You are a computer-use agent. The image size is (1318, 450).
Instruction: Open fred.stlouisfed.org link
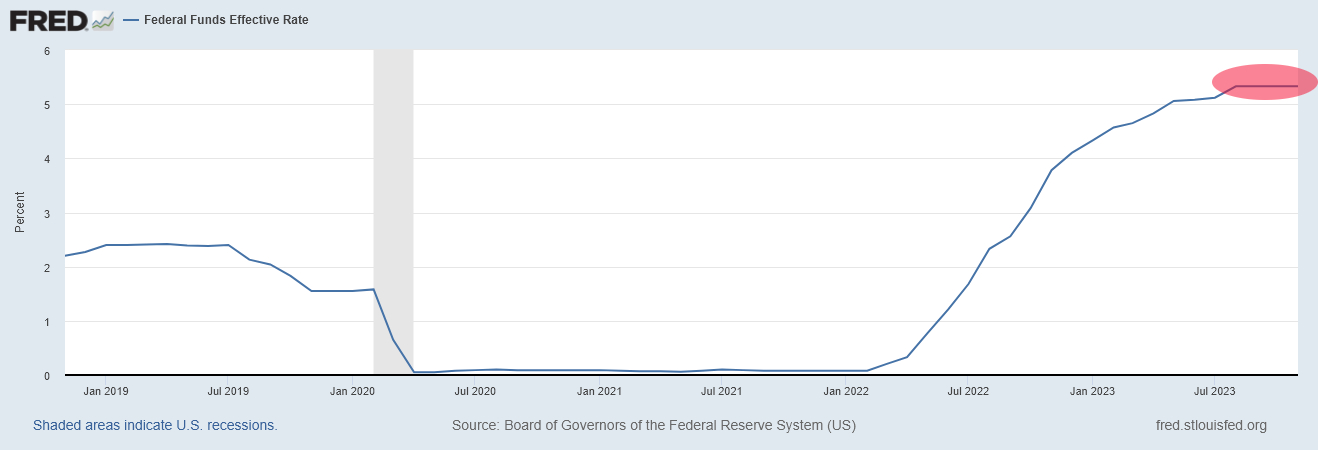pos(1211,425)
